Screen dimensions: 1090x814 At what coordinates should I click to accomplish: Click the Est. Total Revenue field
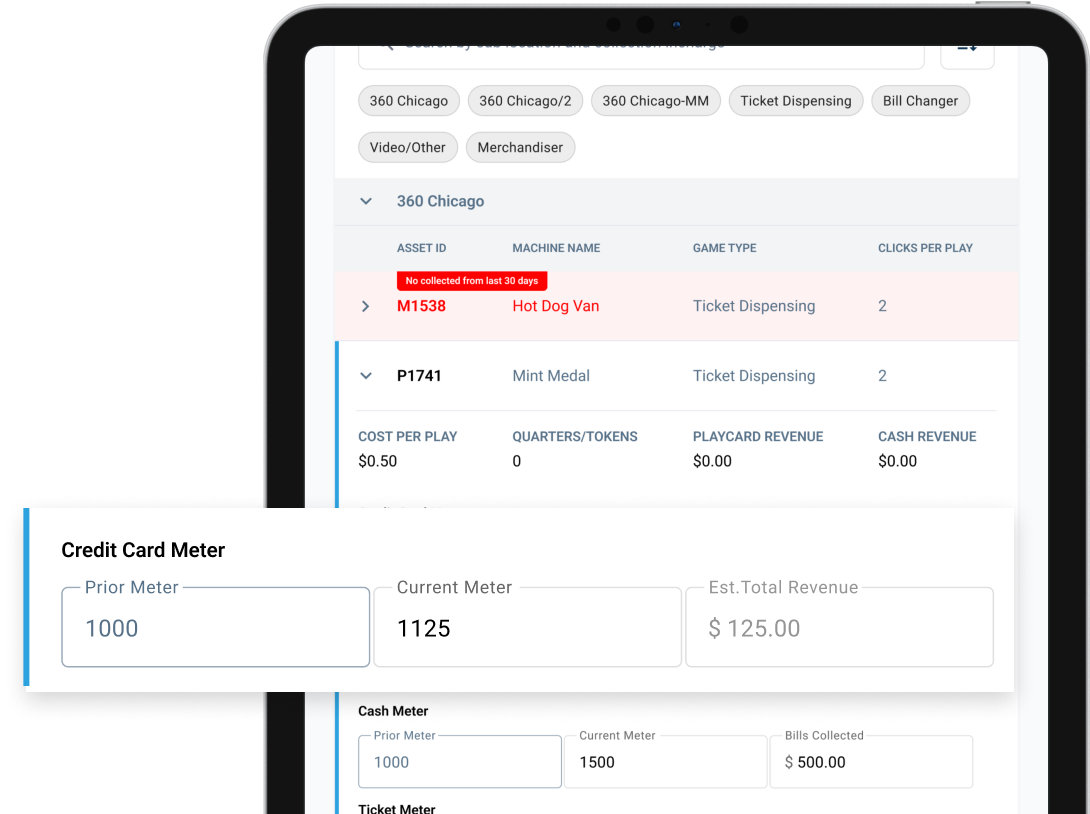(x=839, y=628)
